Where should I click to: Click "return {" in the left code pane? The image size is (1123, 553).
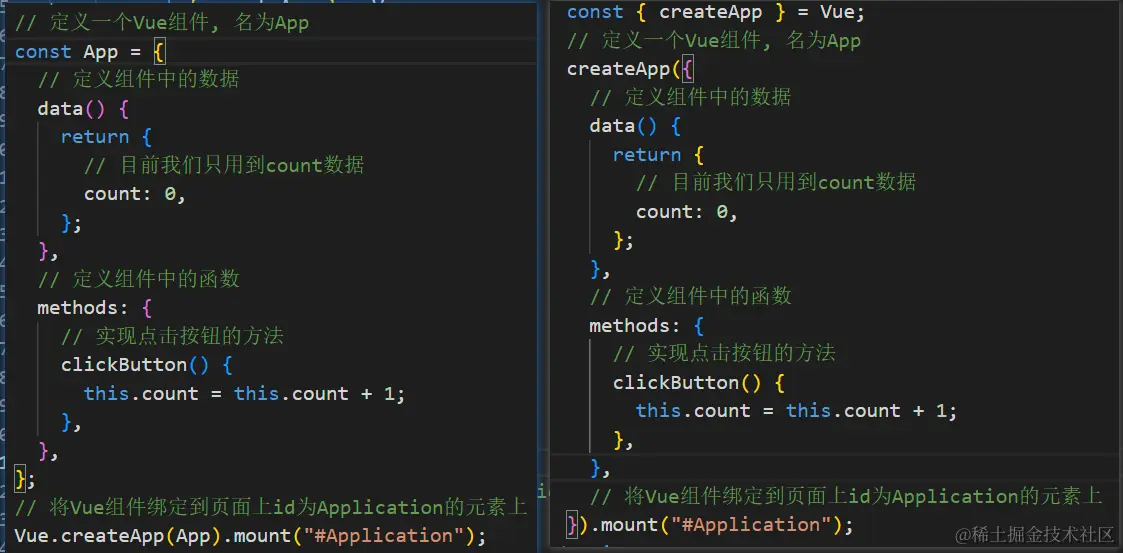[107, 137]
